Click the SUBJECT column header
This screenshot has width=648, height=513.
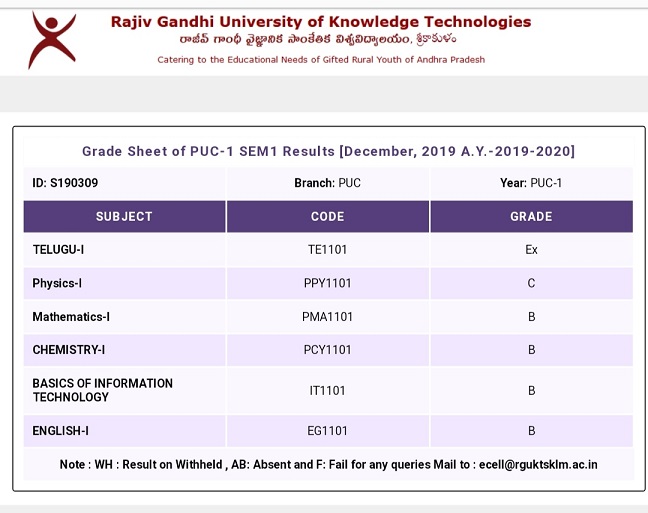[x=124, y=217]
